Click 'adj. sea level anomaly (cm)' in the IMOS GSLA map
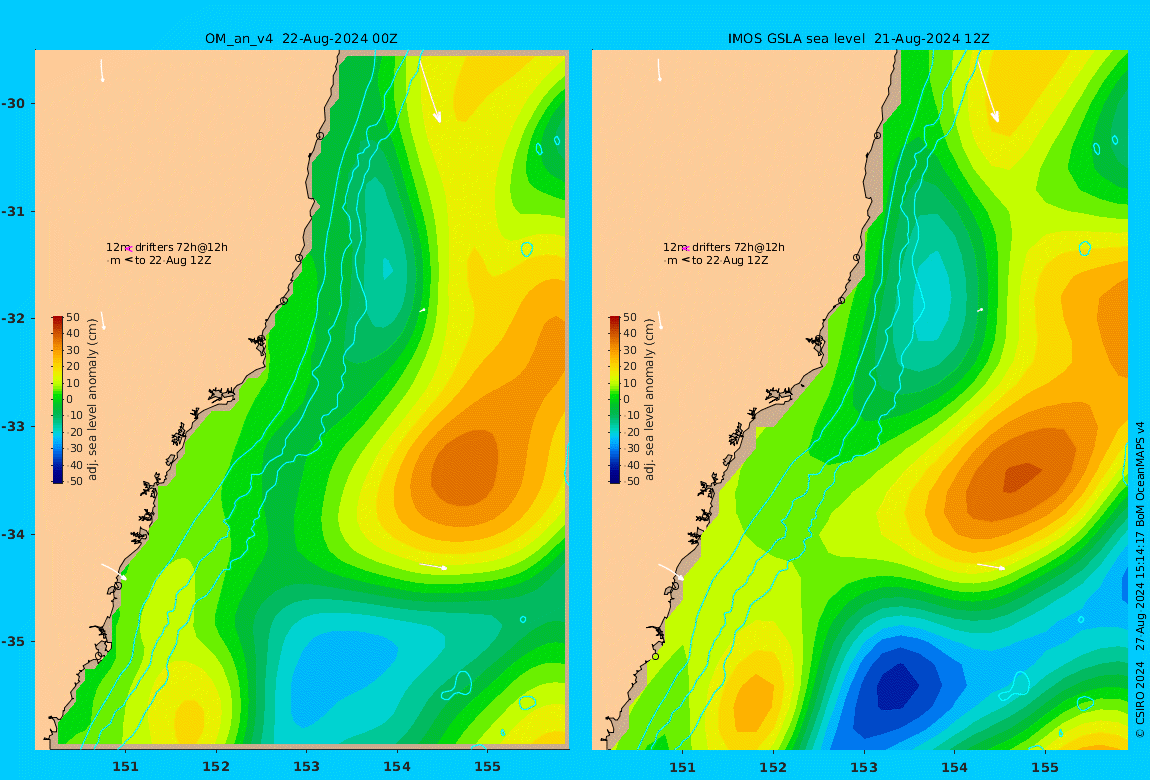1150x780 pixels. click(649, 400)
